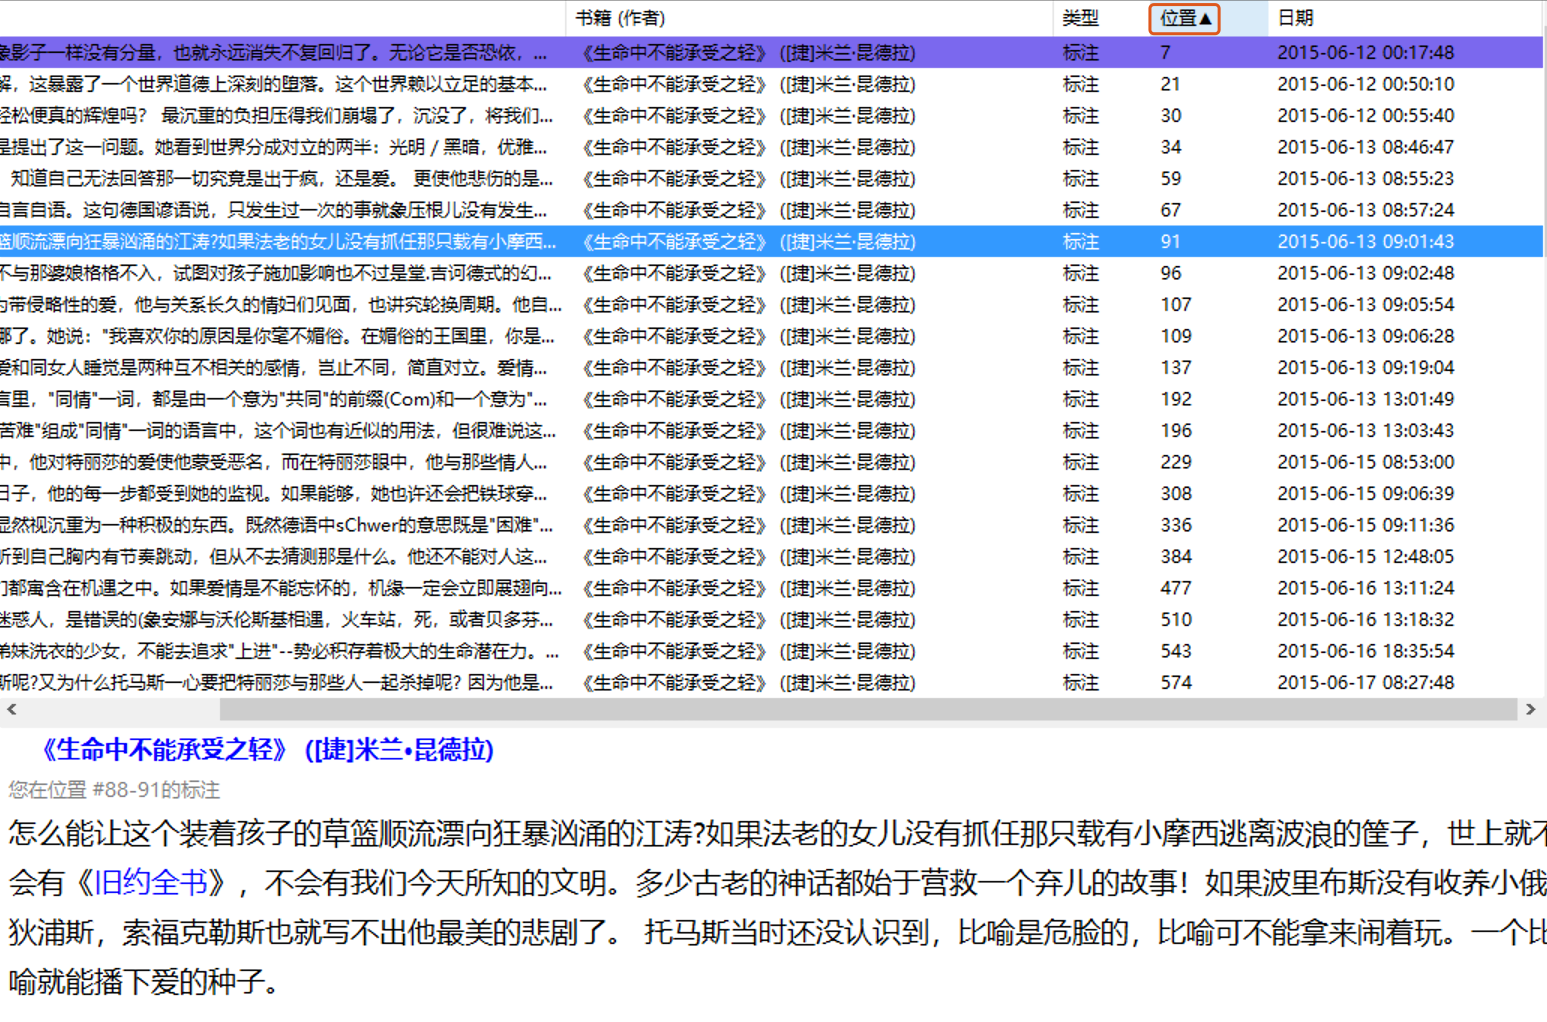Image resolution: width=1547 pixels, height=1022 pixels.
Task: Select the highlight at position 91
Action: coord(1170,242)
